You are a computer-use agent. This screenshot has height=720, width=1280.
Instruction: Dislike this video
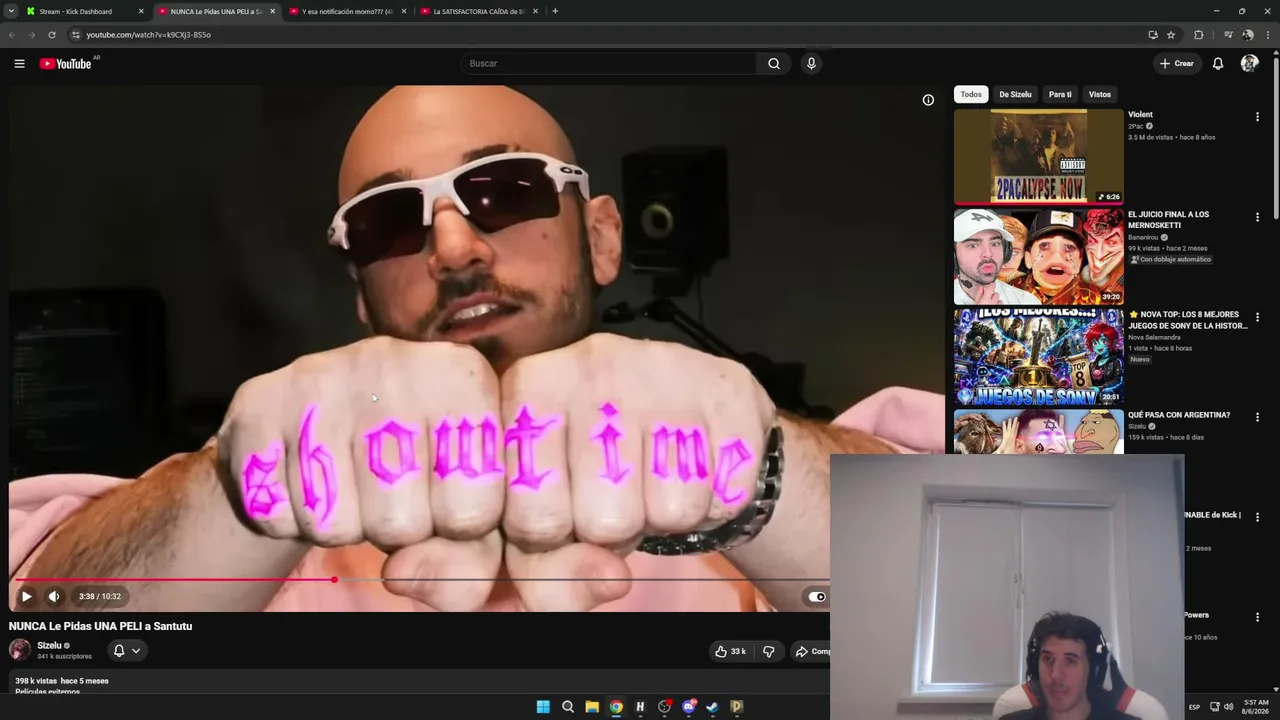point(768,651)
